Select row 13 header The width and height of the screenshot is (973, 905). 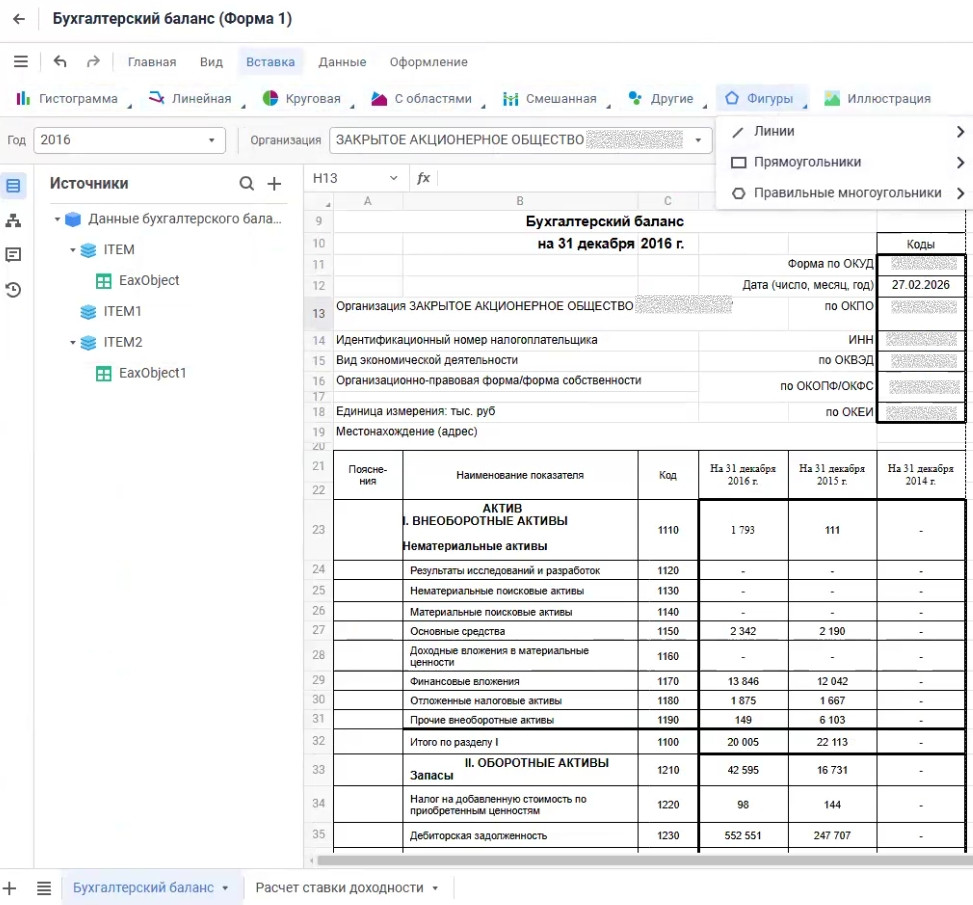tap(319, 313)
